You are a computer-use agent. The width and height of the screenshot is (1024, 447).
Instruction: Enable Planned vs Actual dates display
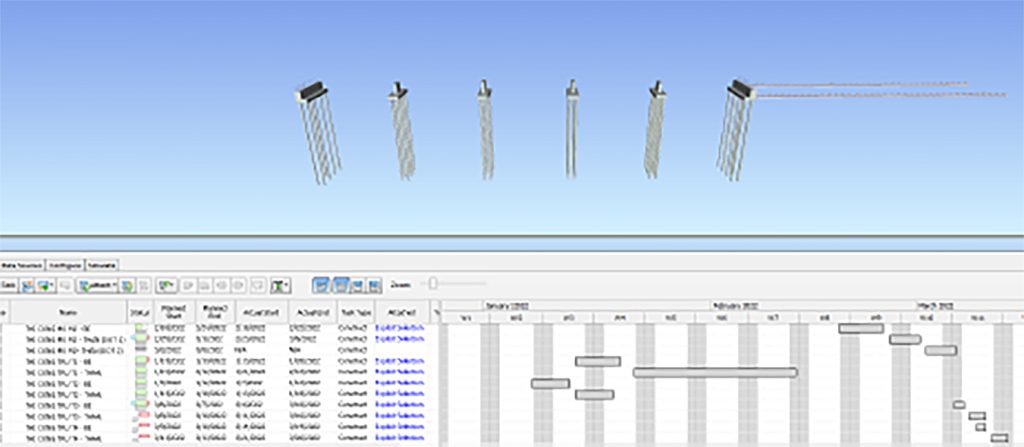click(x=357, y=285)
